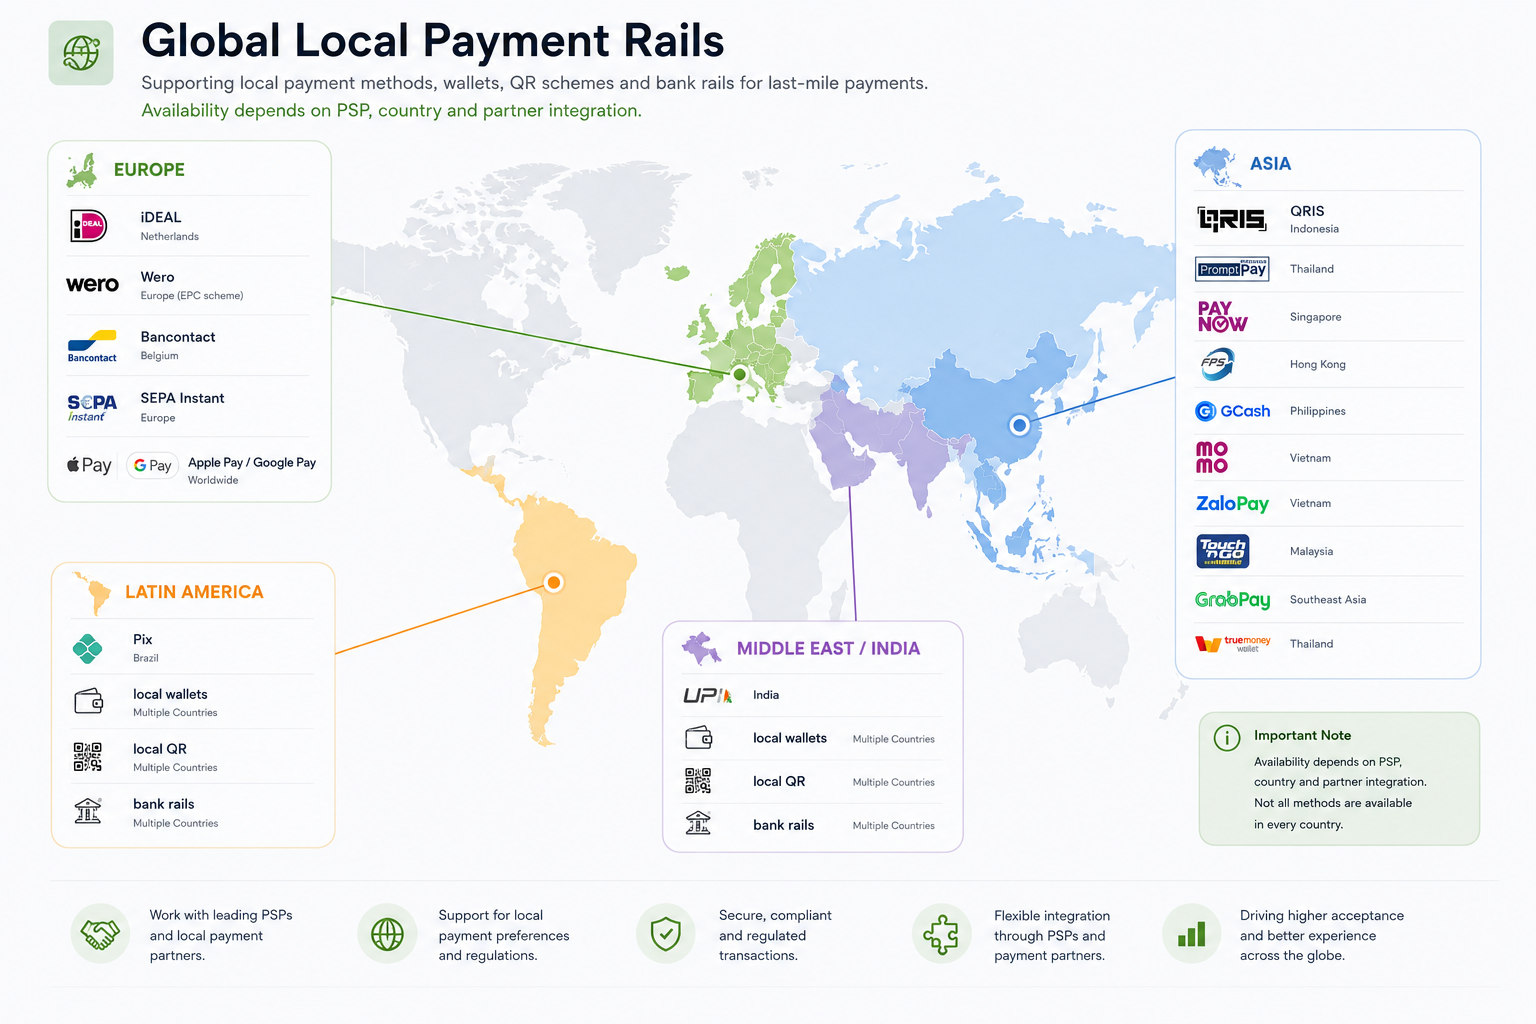Image resolution: width=1536 pixels, height=1024 pixels.
Task: Click the shield checkmark icon
Action: (x=666, y=934)
